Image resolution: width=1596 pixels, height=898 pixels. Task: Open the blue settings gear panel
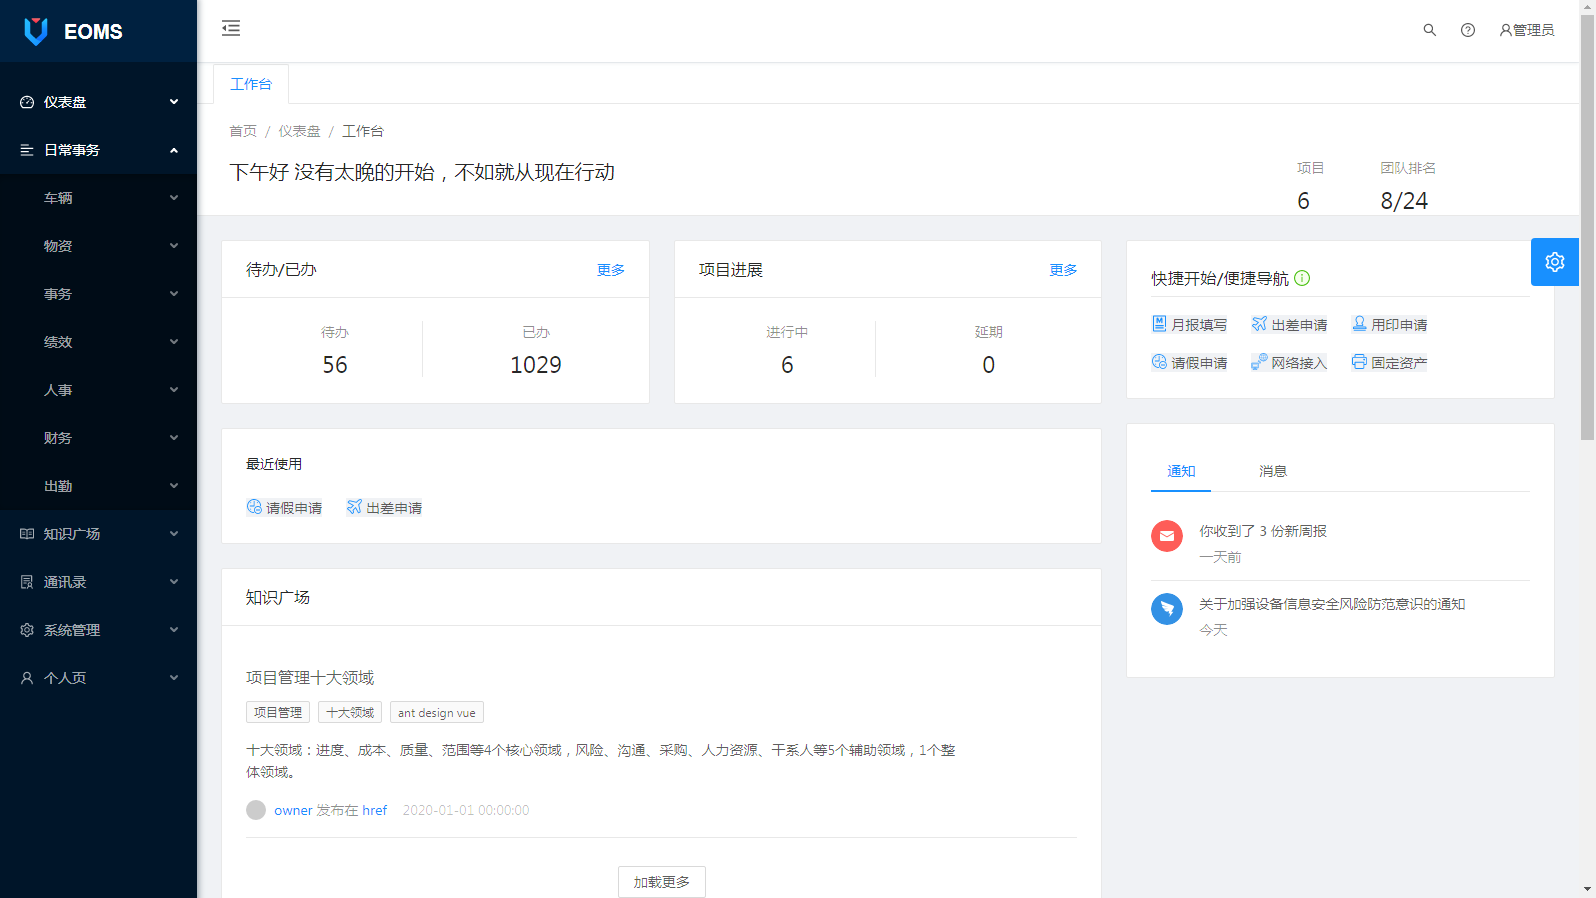click(1554, 262)
